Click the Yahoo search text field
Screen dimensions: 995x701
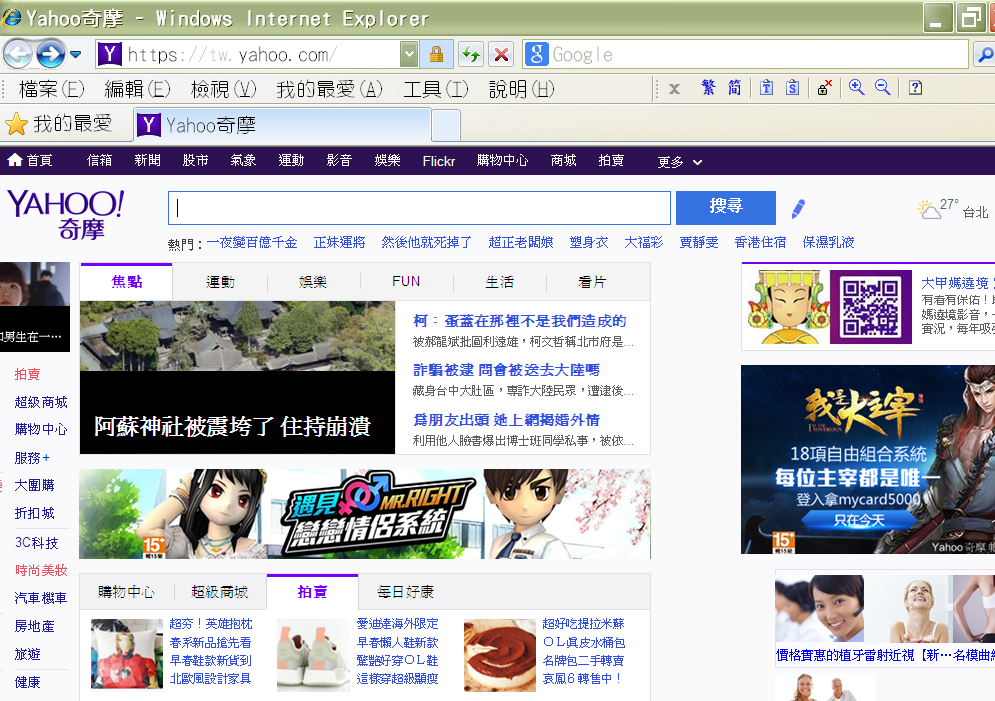(x=419, y=208)
